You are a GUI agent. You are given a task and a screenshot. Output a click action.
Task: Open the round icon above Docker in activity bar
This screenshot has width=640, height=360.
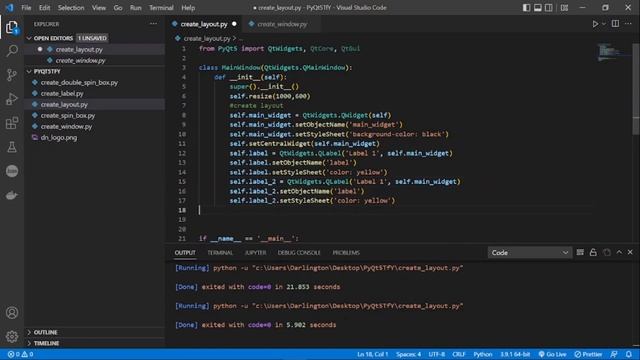(12, 171)
